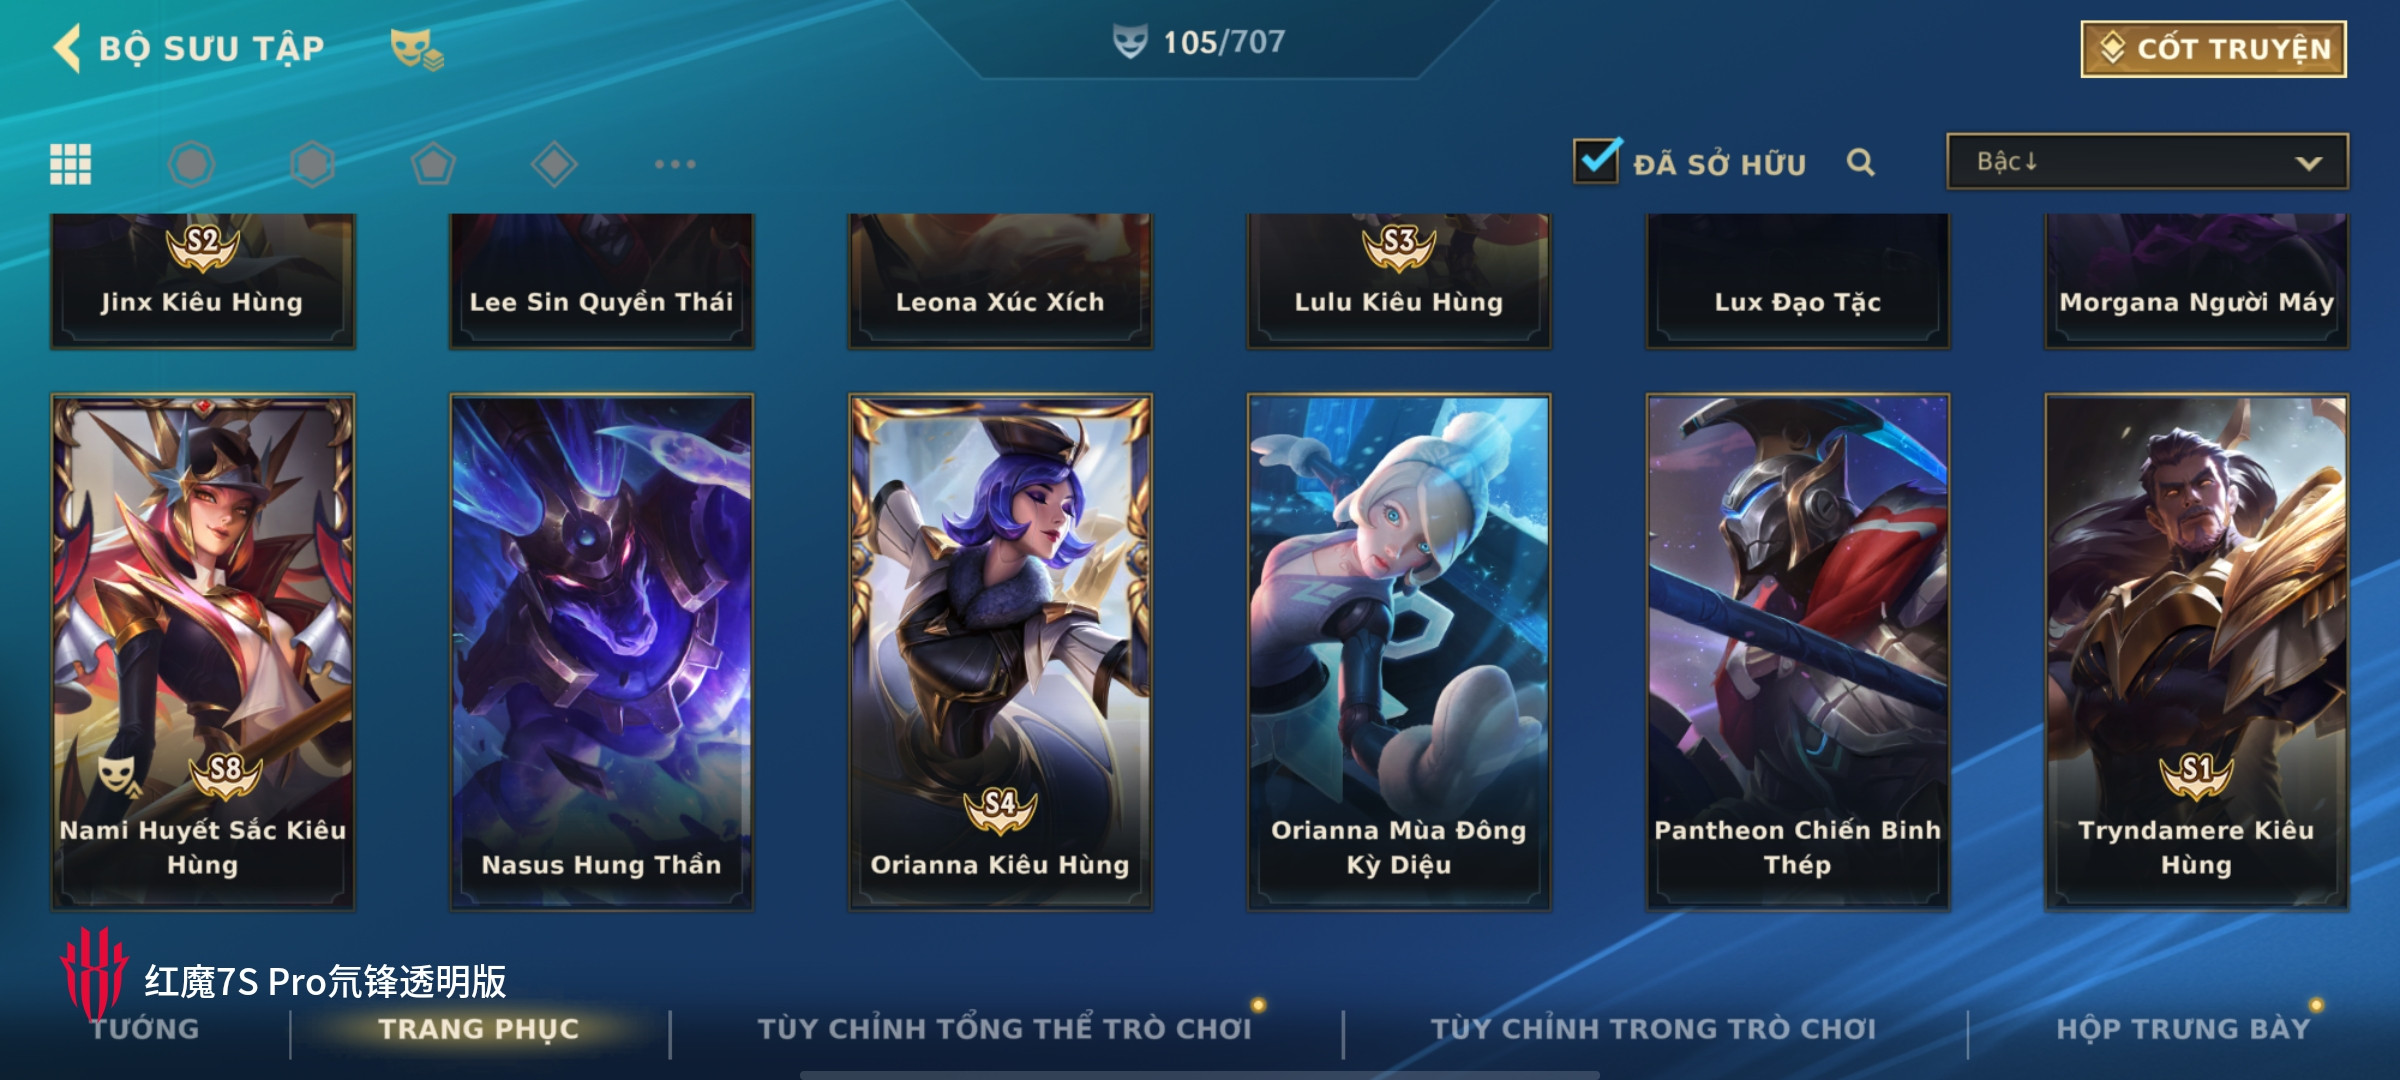
Task: Click the Bậc dropdown chevron arrow
Action: tap(2308, 163)
